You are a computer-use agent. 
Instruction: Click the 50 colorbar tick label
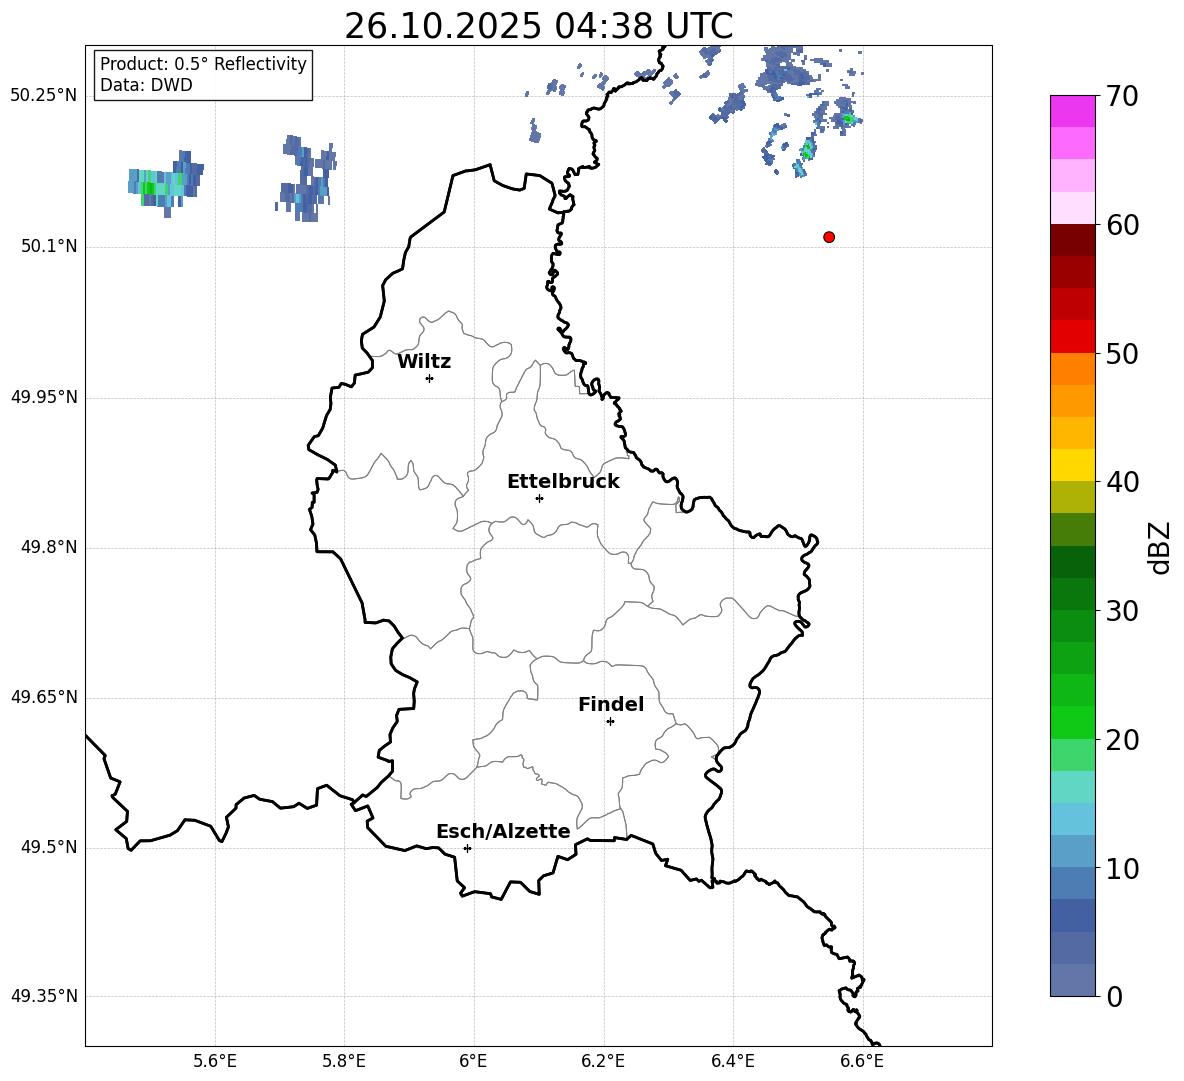1122,353
